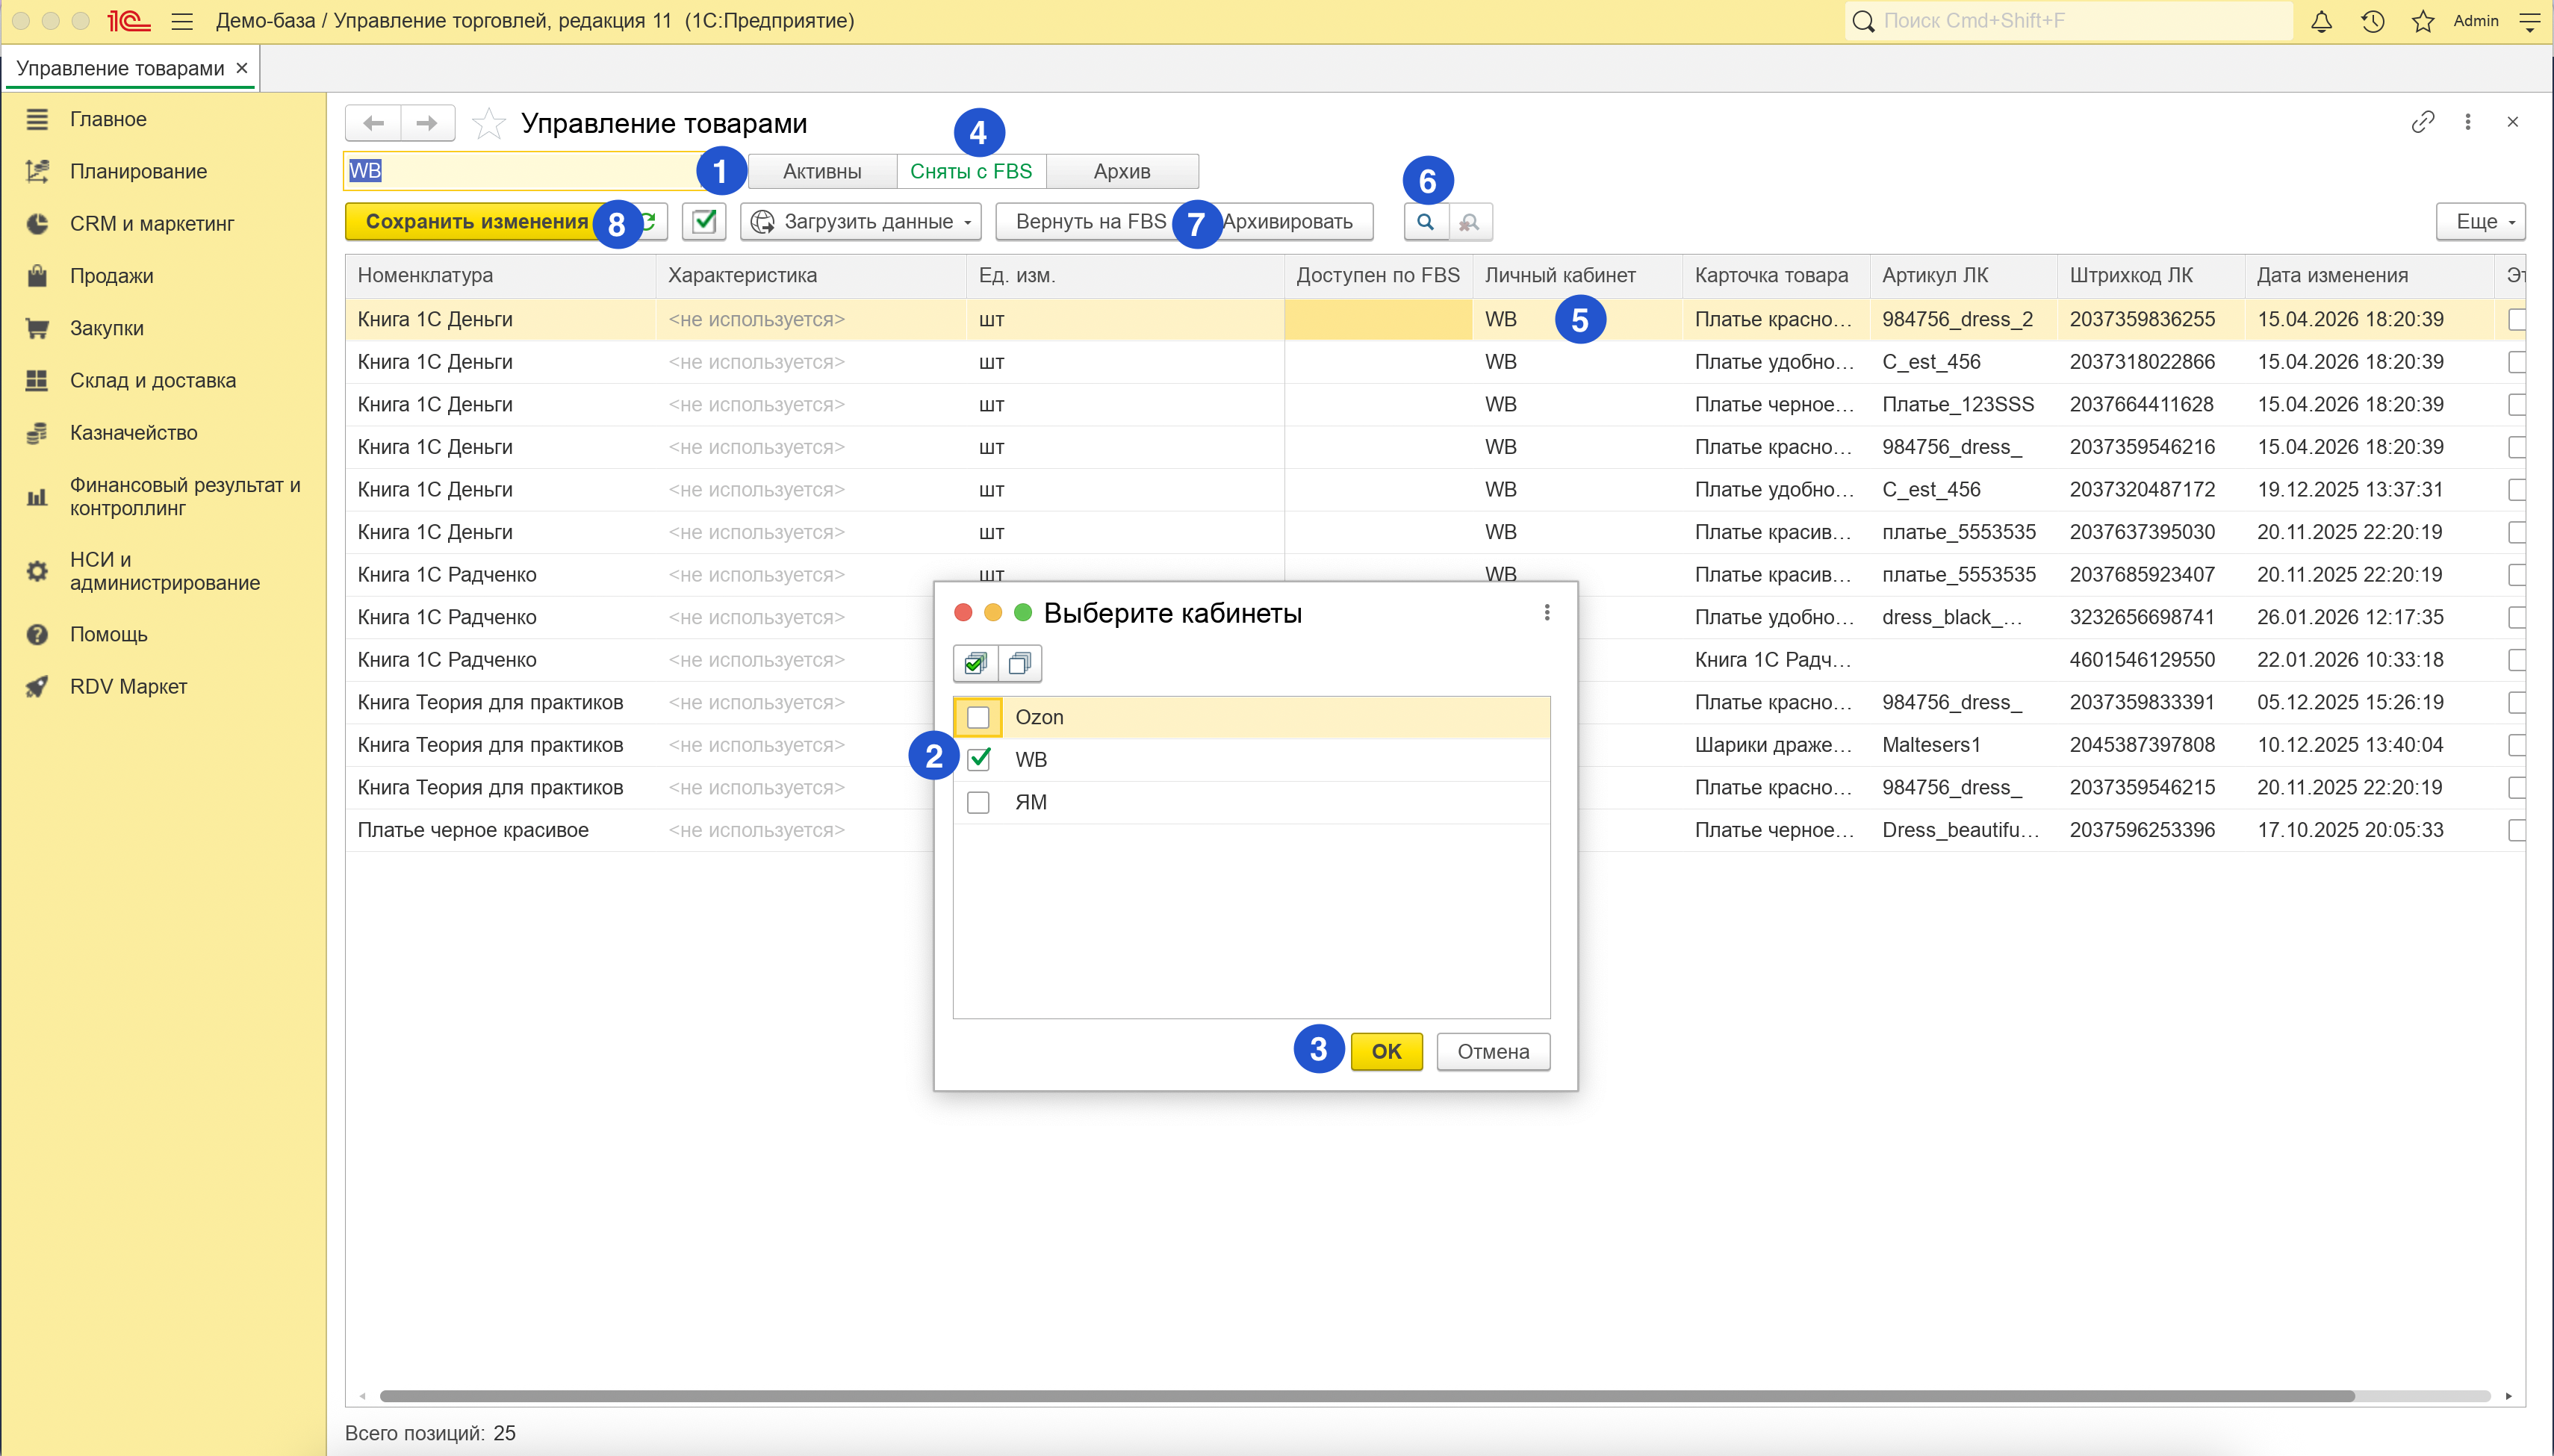Viewport: 2554px width, 1456px height.
Task: Check the Ozon cabinet checkbox
Action: (x=978, y=717)
